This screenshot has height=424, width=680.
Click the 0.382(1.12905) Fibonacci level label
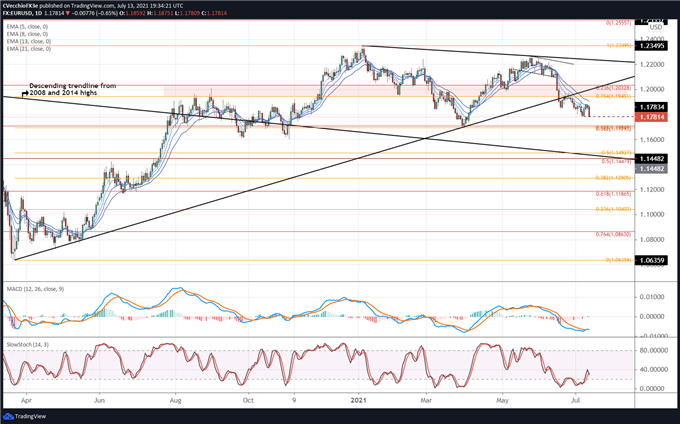(615, 178)
